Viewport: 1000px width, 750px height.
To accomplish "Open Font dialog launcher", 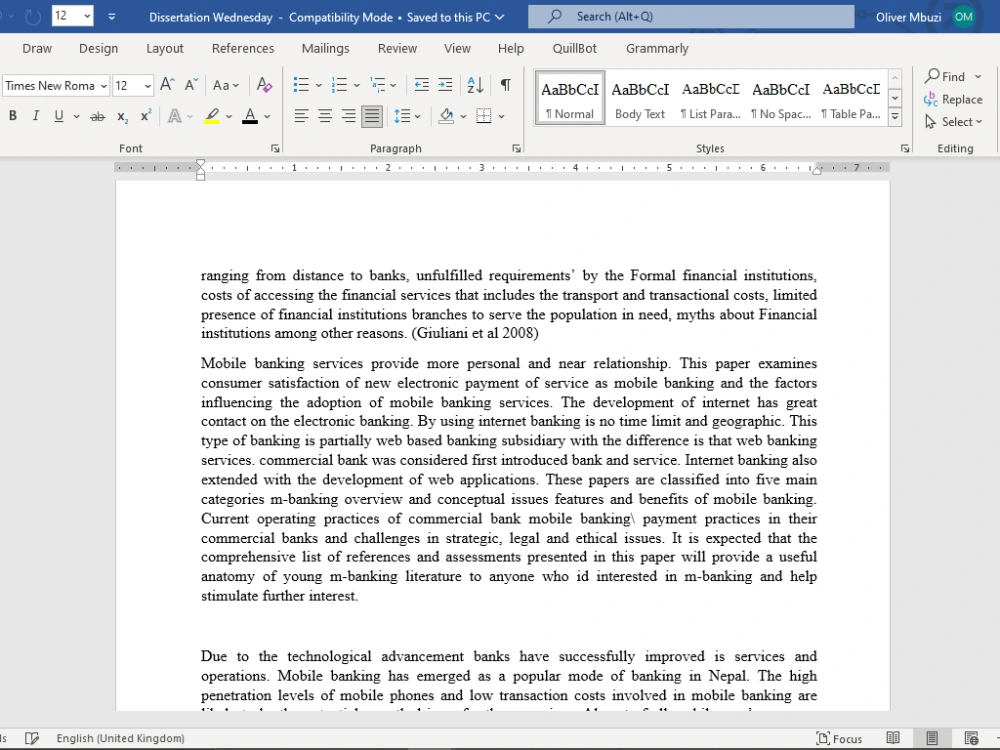I will click(x=275, y=149).
